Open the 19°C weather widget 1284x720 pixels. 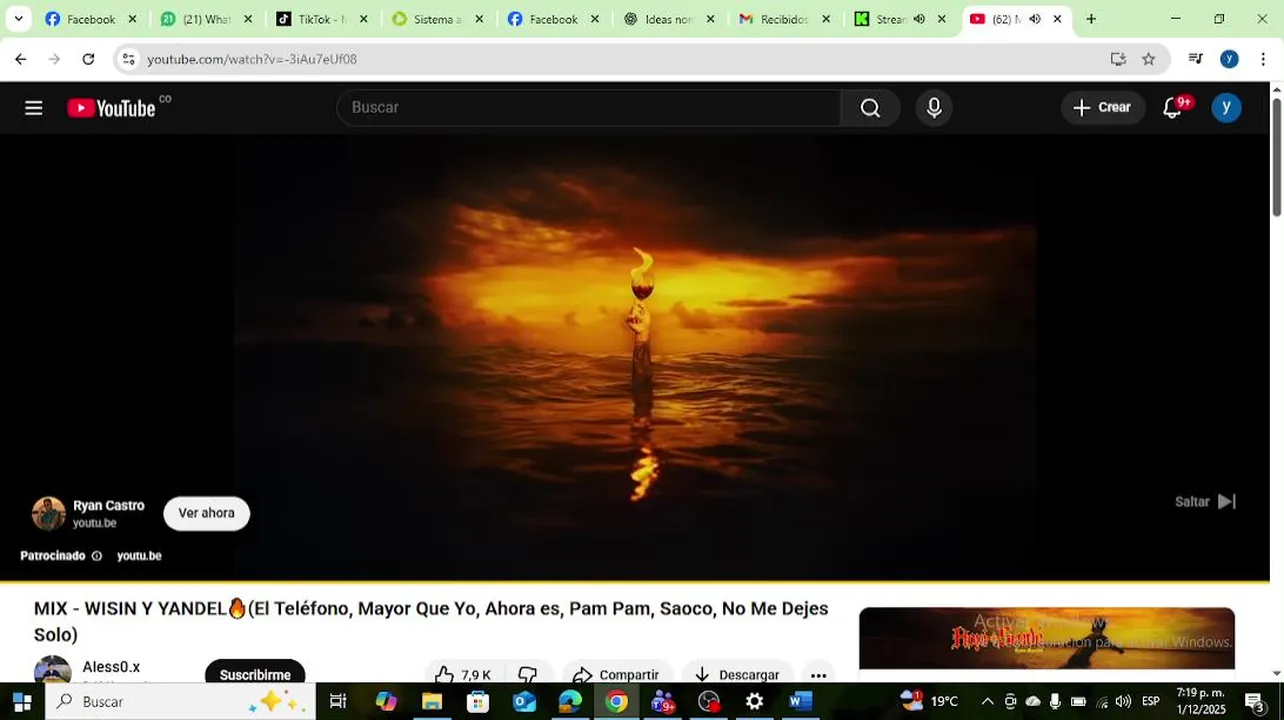[x=930, y=701]
